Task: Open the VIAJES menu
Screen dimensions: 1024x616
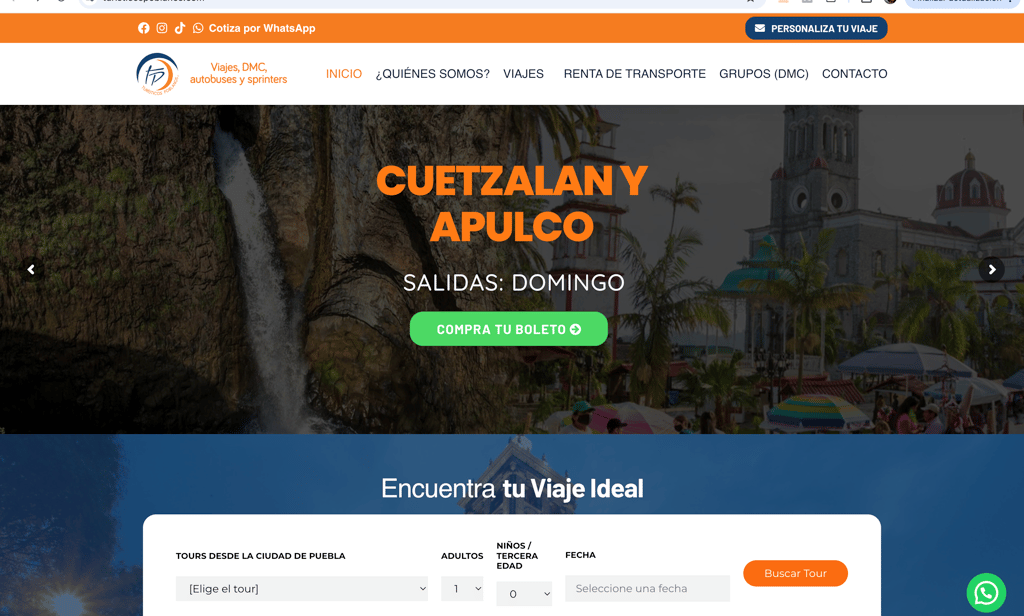Action: click(x=523, y=74)
